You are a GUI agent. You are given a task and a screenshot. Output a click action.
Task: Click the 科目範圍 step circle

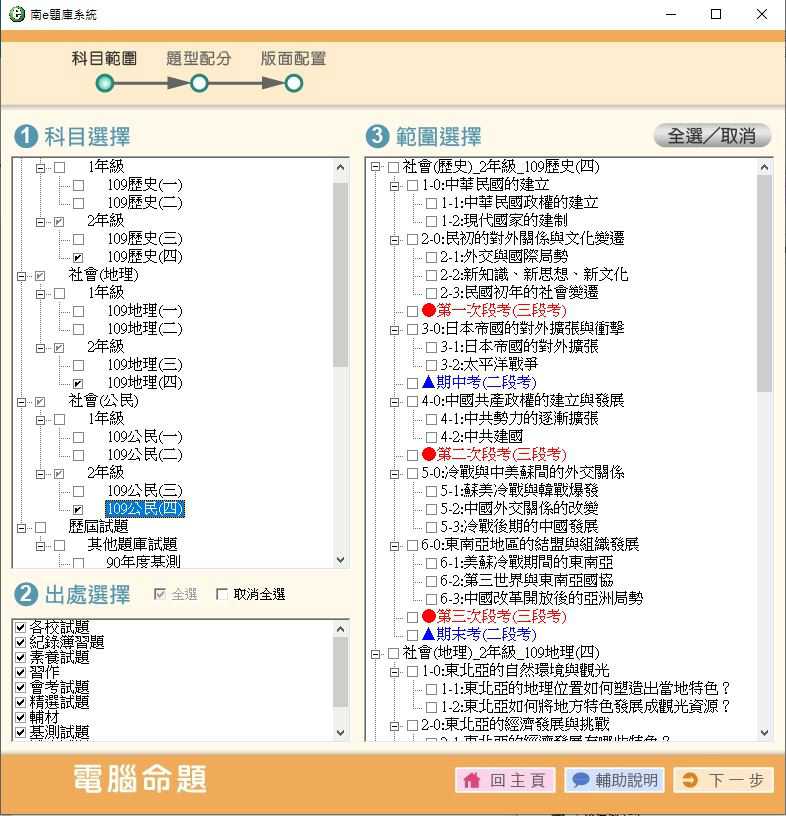(105, 83)
